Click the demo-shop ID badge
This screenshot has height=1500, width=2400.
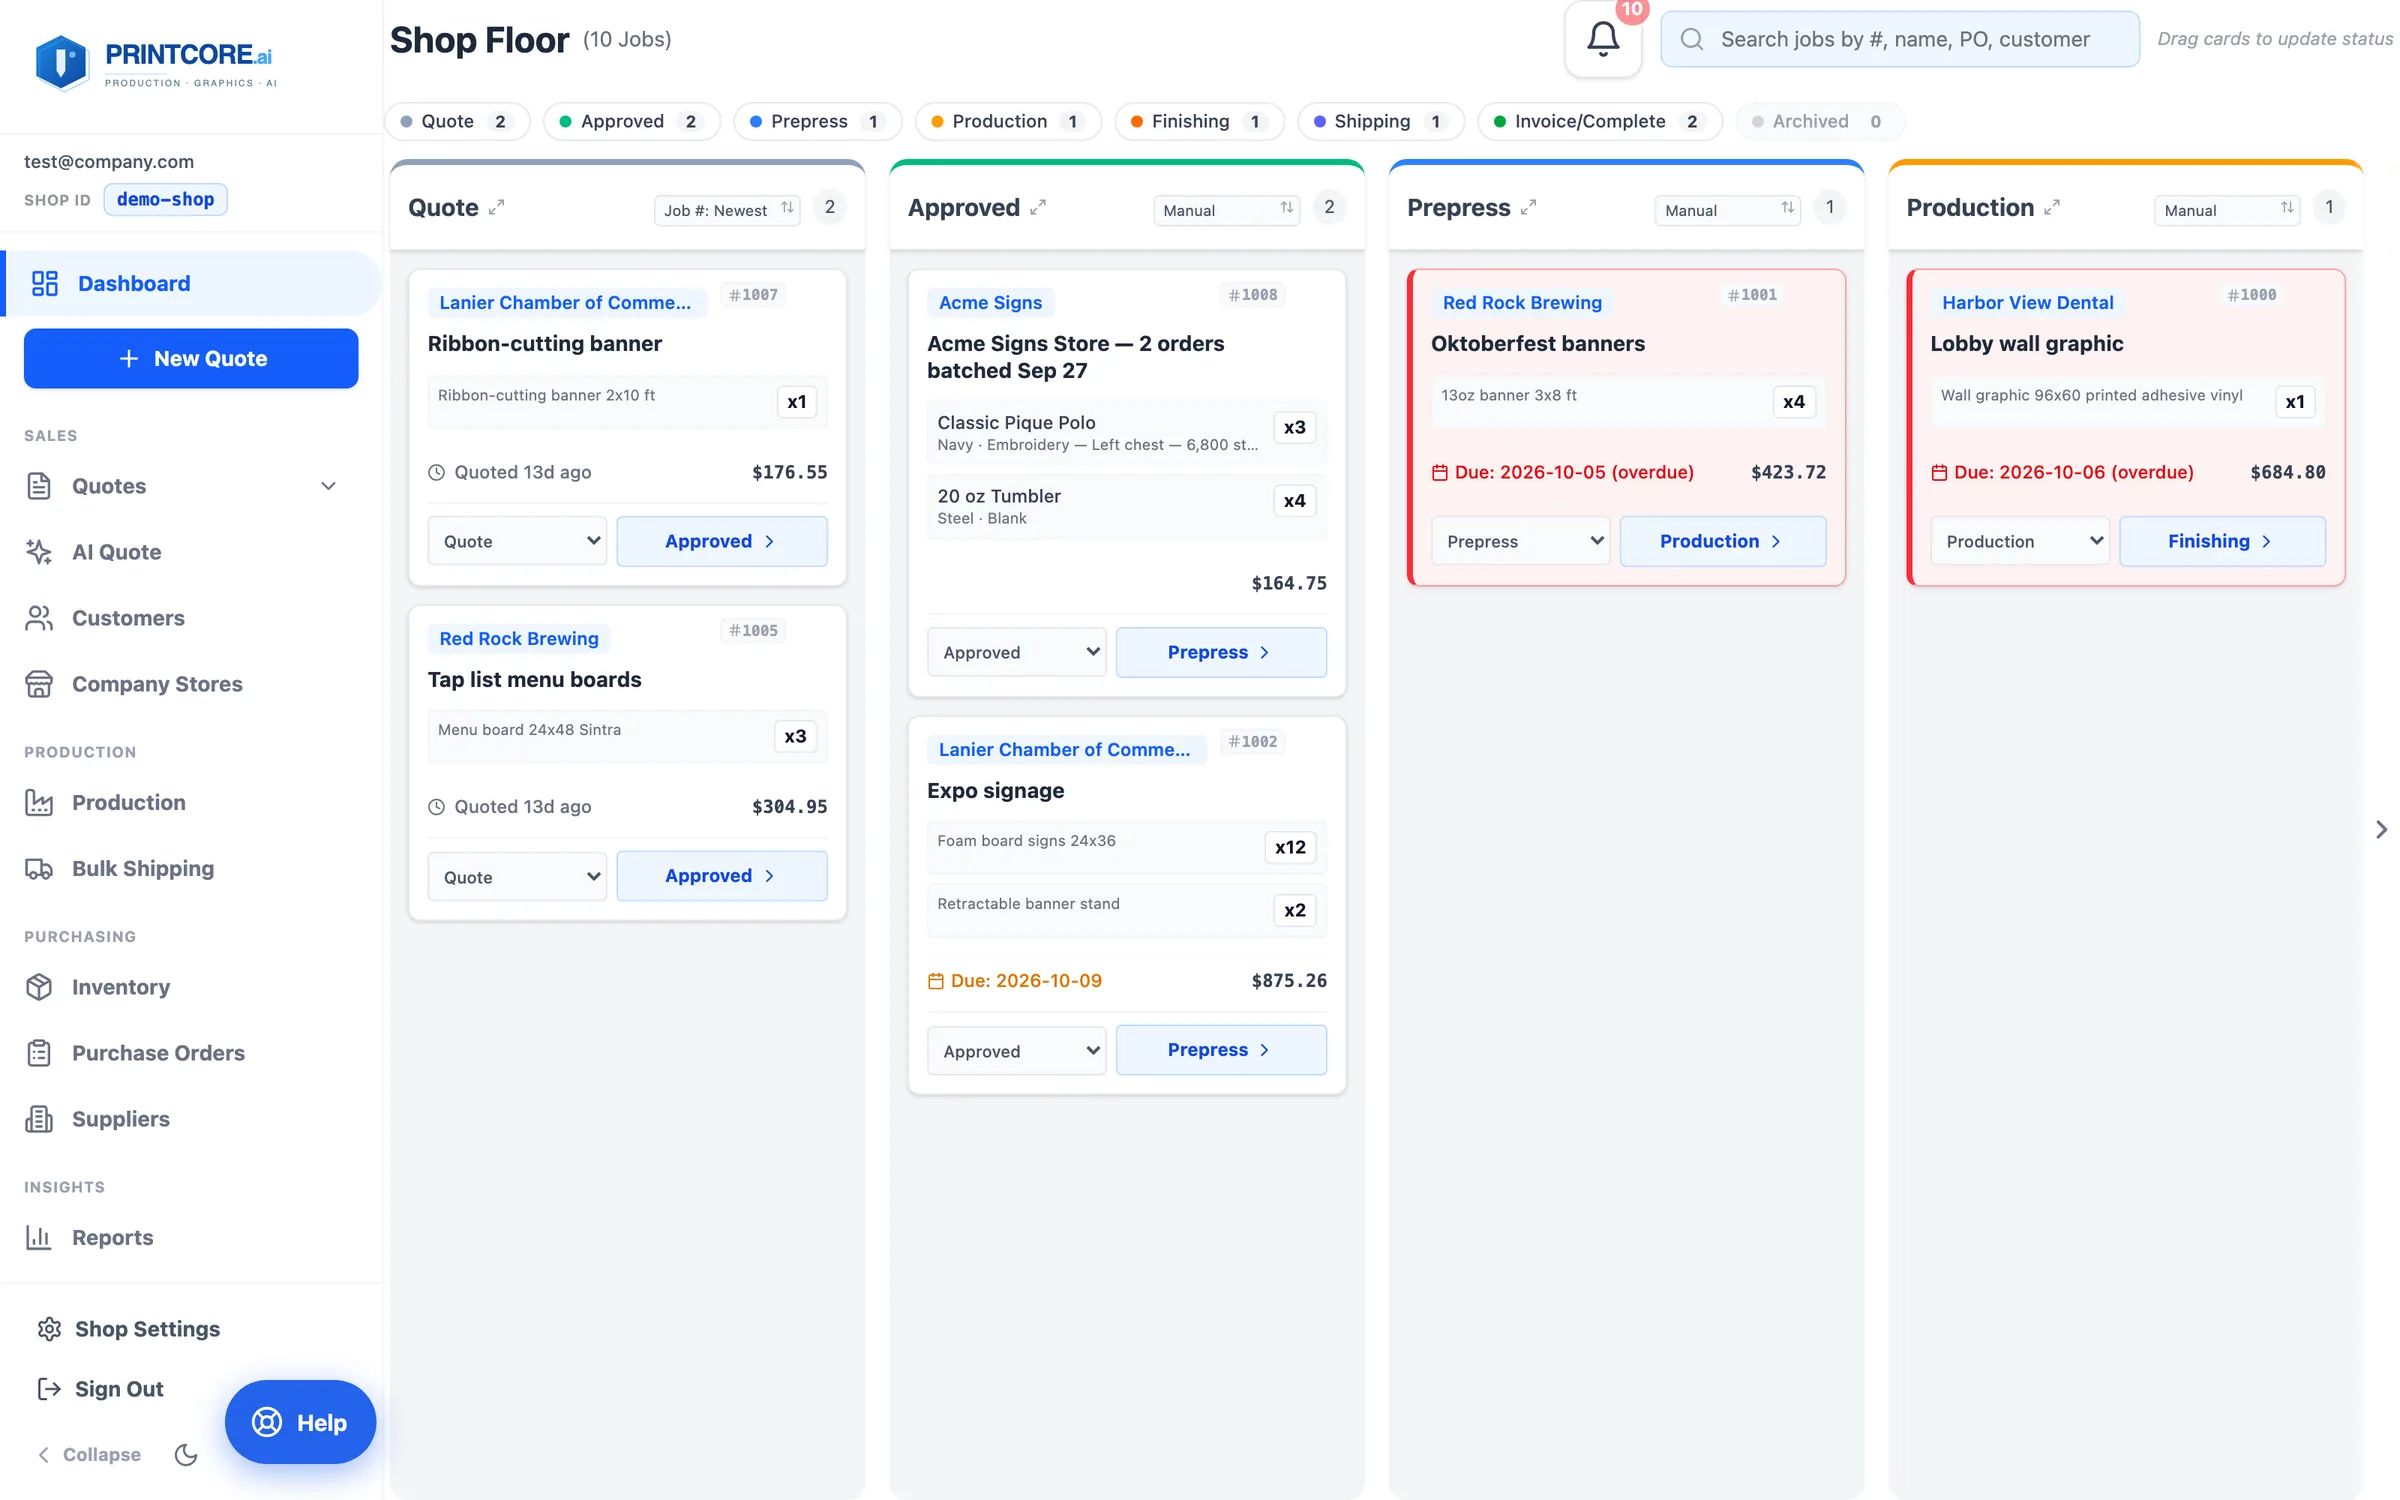point(165,199)
